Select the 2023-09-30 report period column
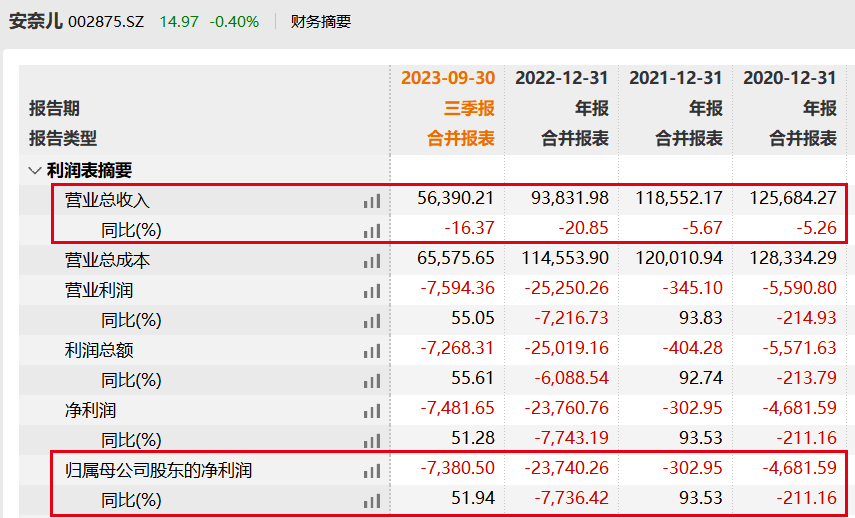 point(448,78)
